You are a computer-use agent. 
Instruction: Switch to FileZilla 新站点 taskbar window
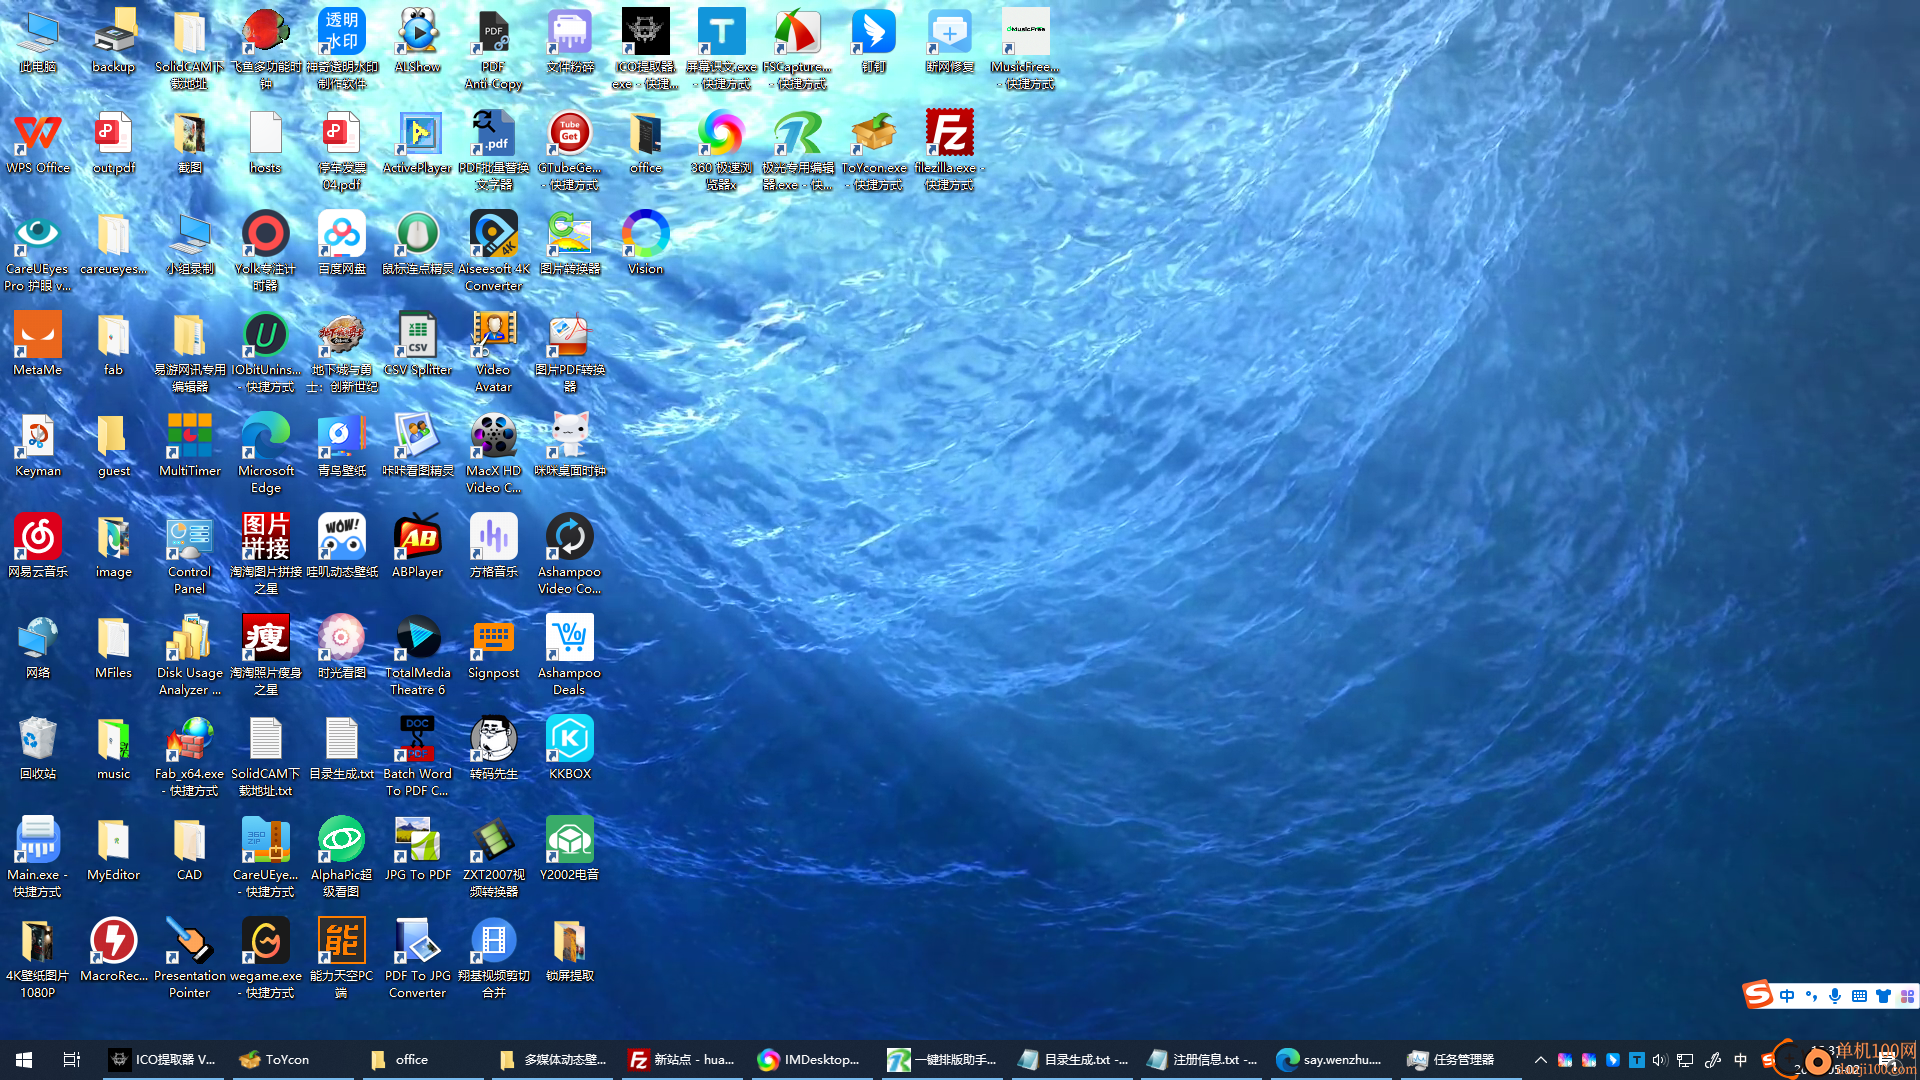click(681, 1060)
